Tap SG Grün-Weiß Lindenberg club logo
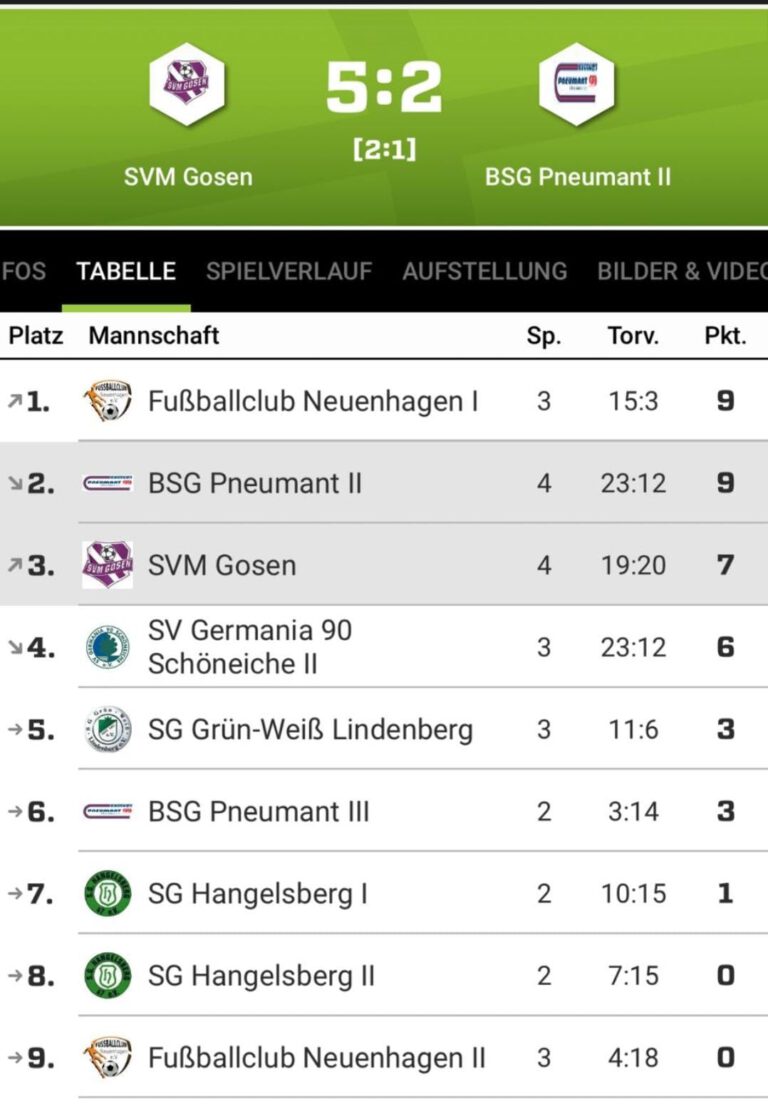The image size is (768, 1104). pyautogui.click(x=107, y=729)
